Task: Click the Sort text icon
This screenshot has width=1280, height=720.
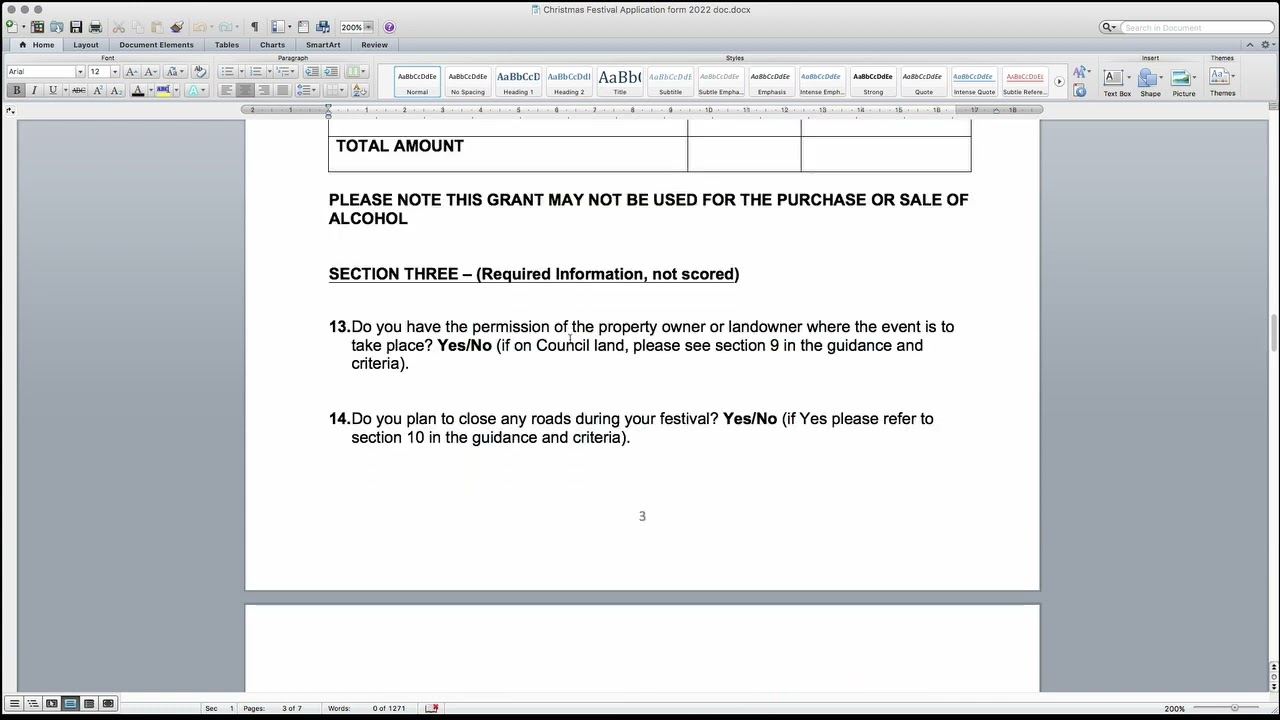Action: coord(360,90)
